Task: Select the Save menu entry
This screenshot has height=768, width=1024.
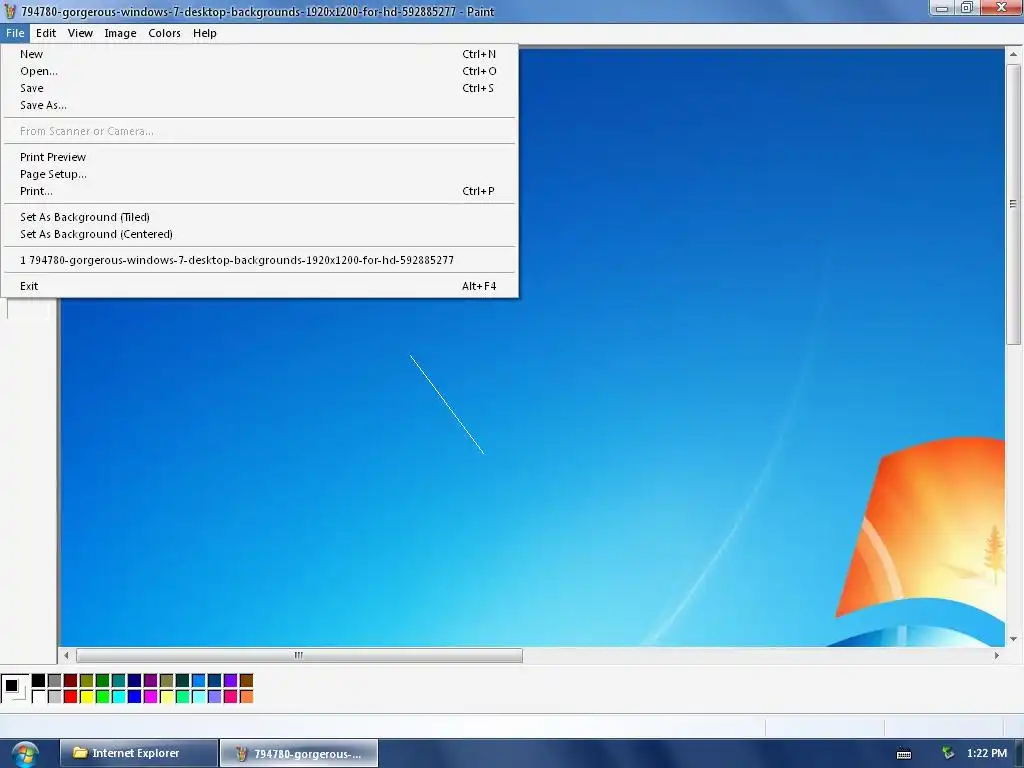Action: pos(259,88)
